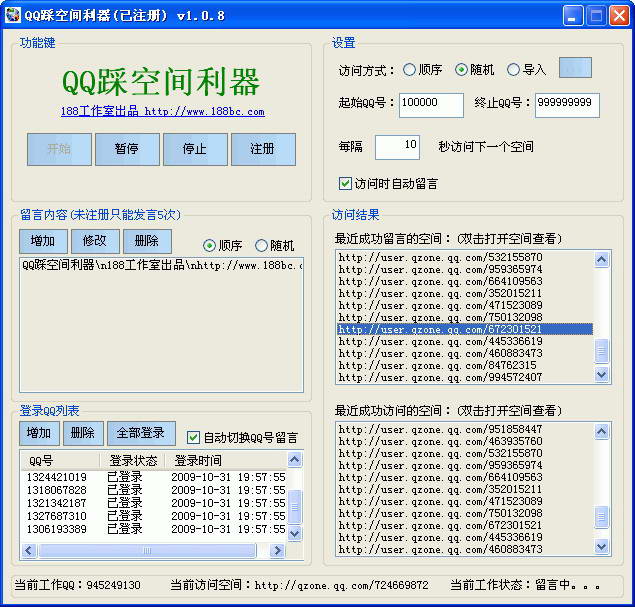This screenshot has width=635, height=607.
Task: Click 增加 button in QQ login list
Action: (39, 433)
